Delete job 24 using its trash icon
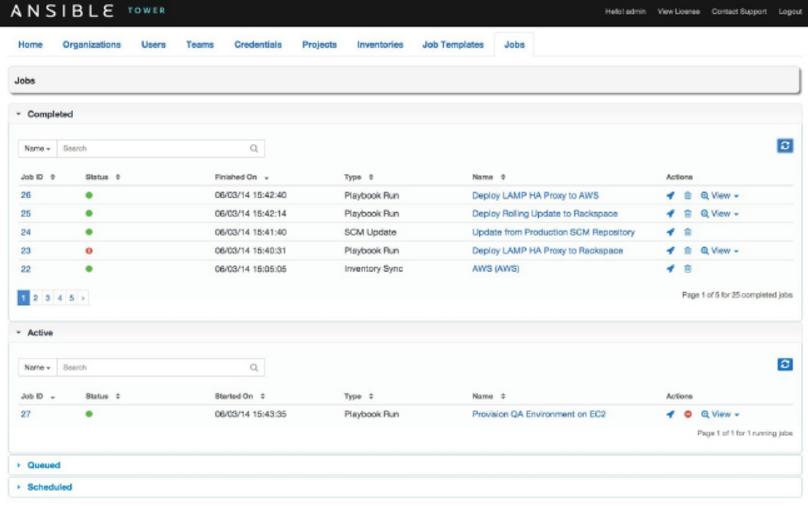This screenshot has height=506, width=808. tap(687, 232)
